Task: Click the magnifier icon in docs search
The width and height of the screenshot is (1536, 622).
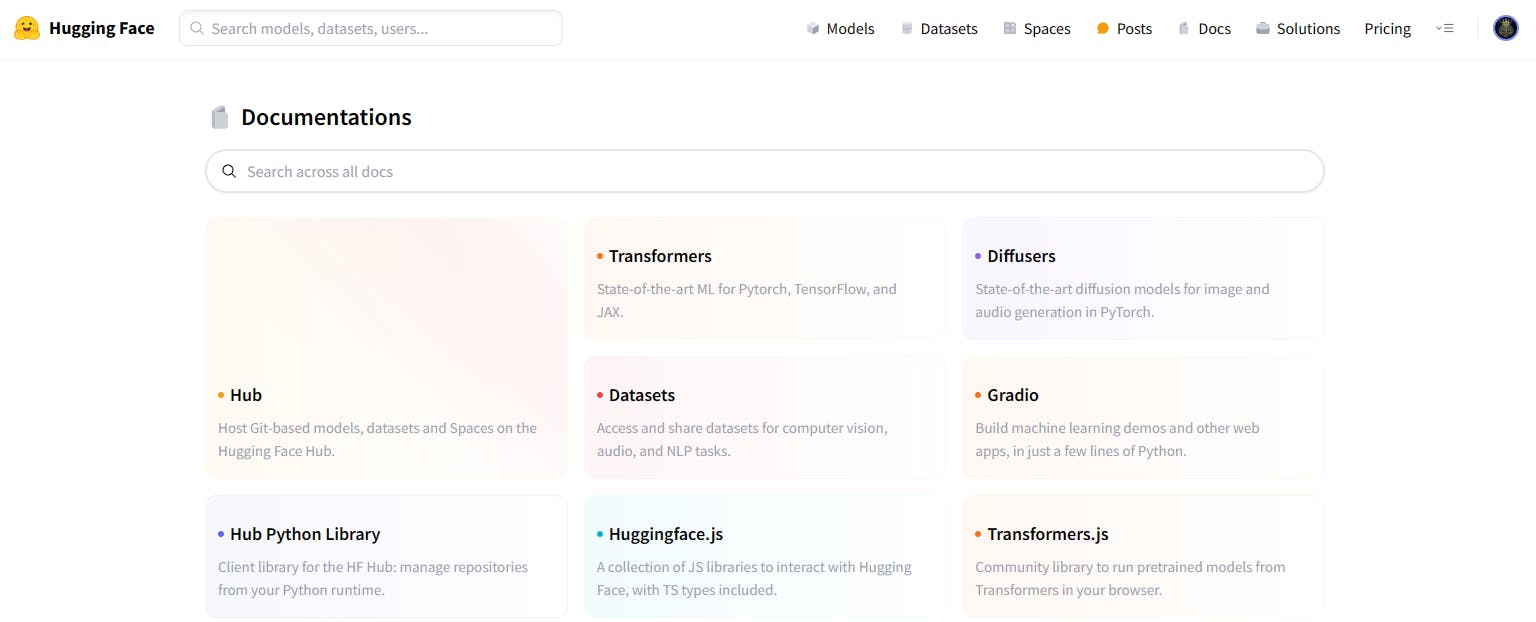Action: coord(229,171)
